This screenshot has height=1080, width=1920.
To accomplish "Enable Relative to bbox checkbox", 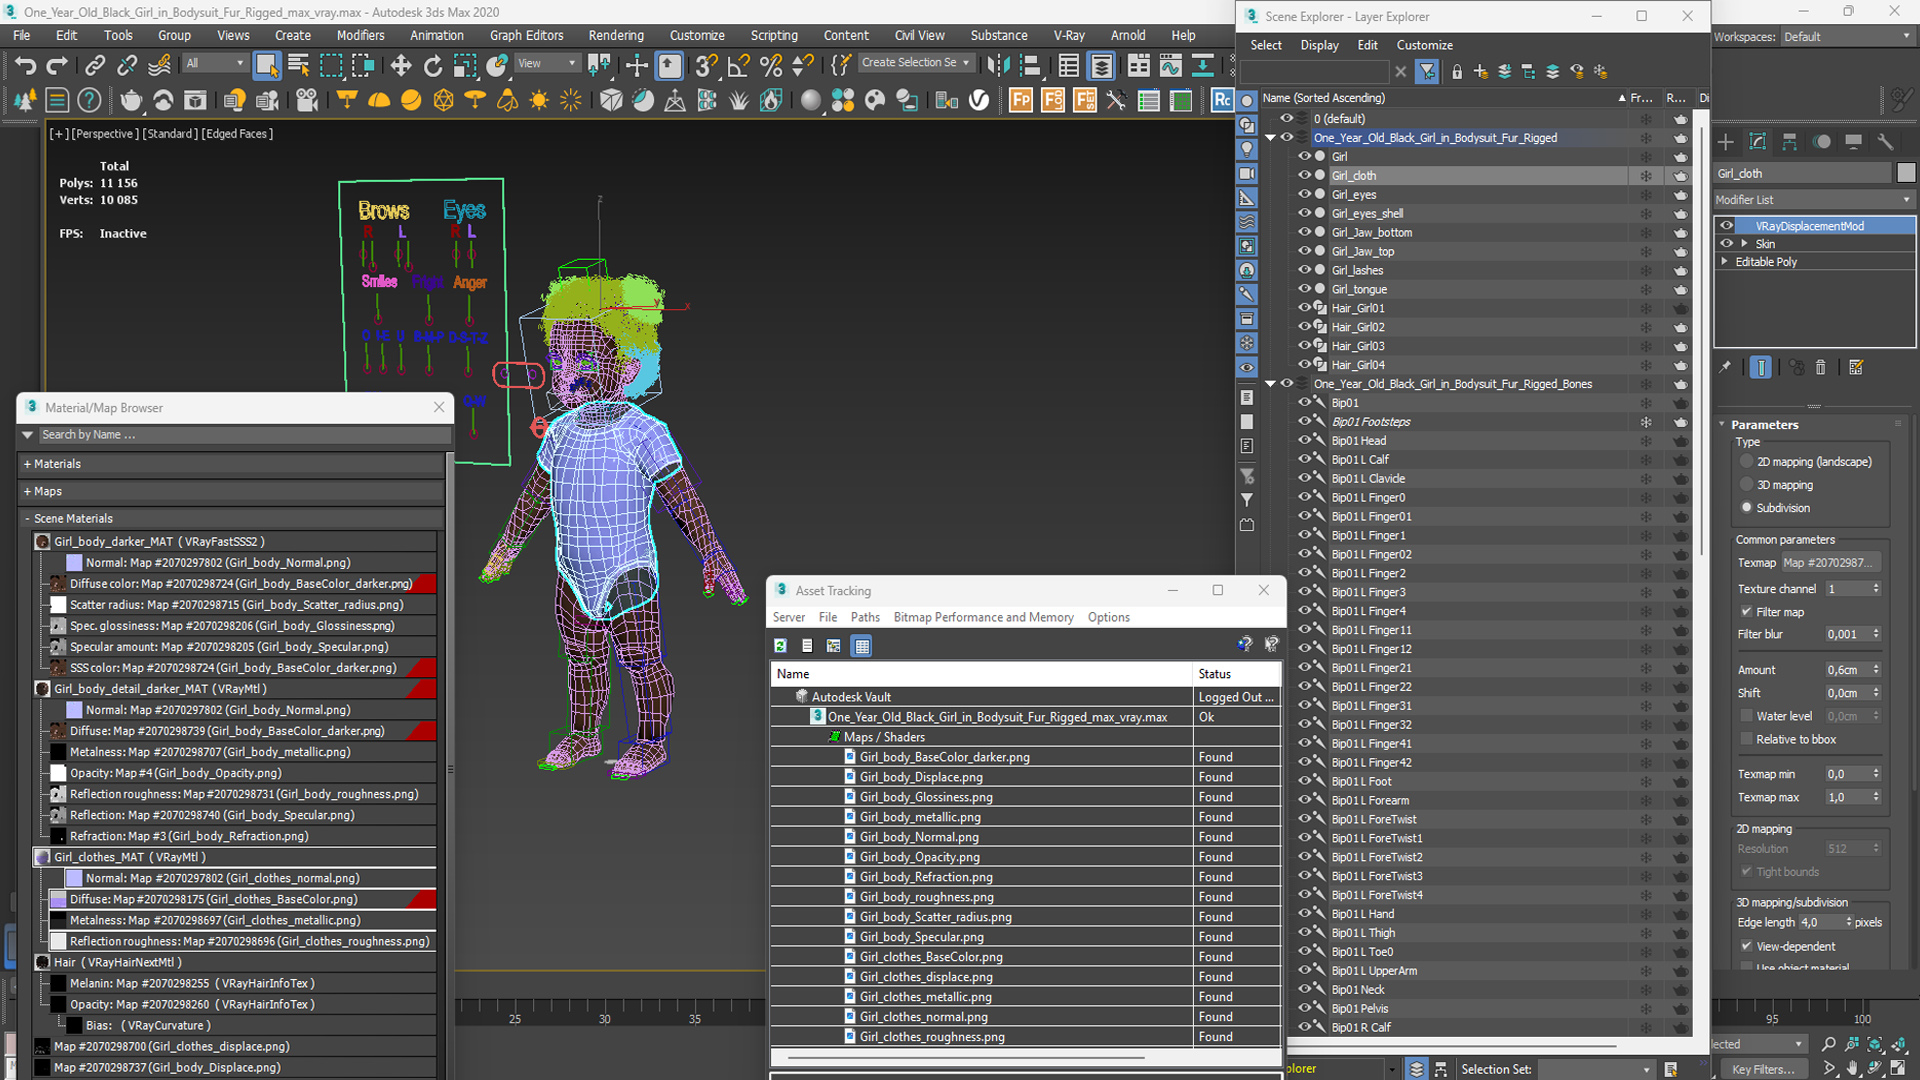I will [1747, 739].
